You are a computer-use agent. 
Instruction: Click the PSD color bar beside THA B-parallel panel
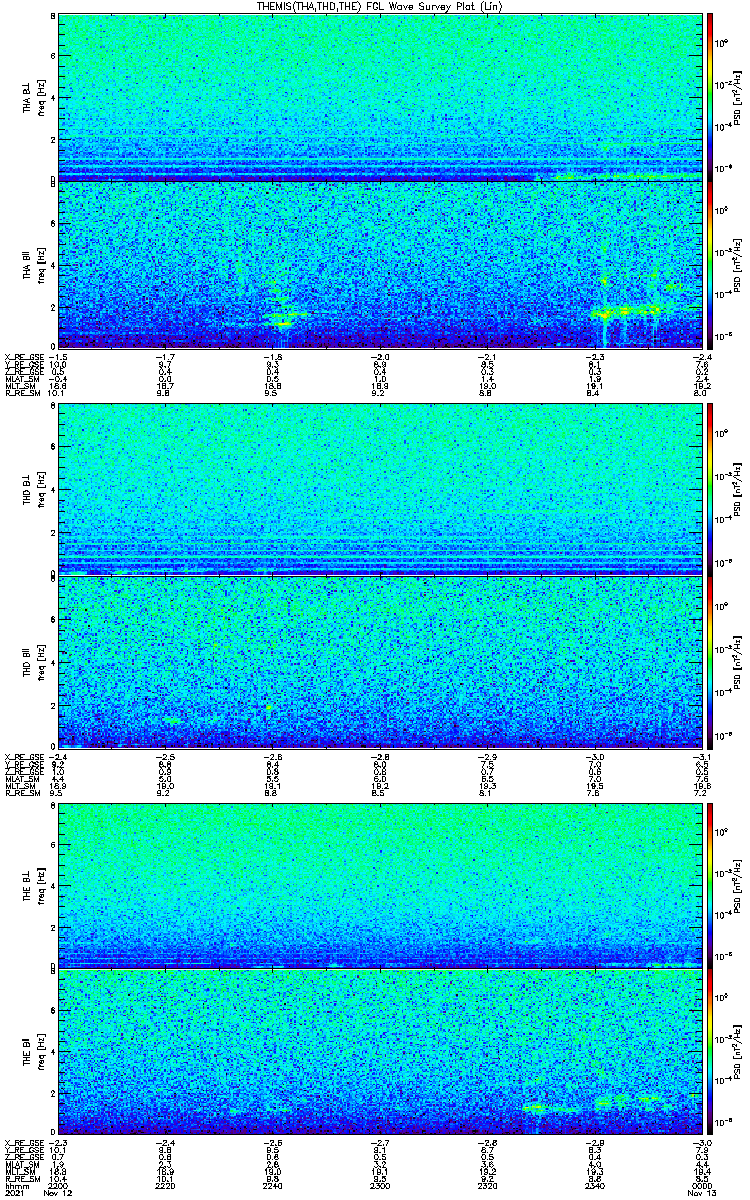[711, 265]
